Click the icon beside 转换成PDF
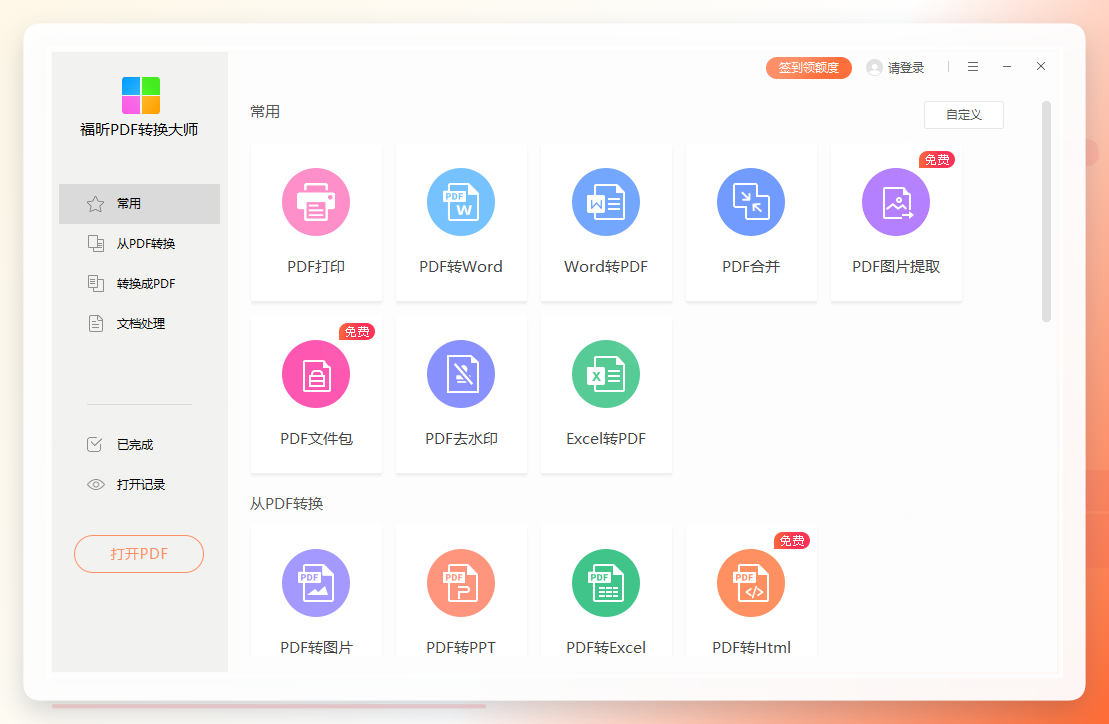The height and width of the screenshot is (724, 1109). (95, 284)
